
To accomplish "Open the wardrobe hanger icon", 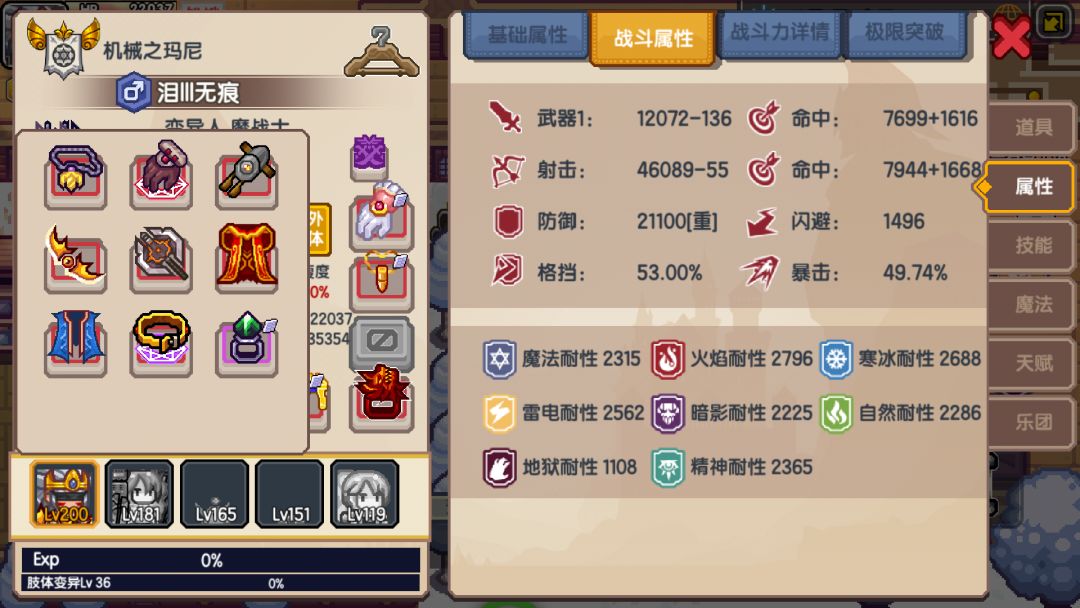I will click(x=382, y=52).
